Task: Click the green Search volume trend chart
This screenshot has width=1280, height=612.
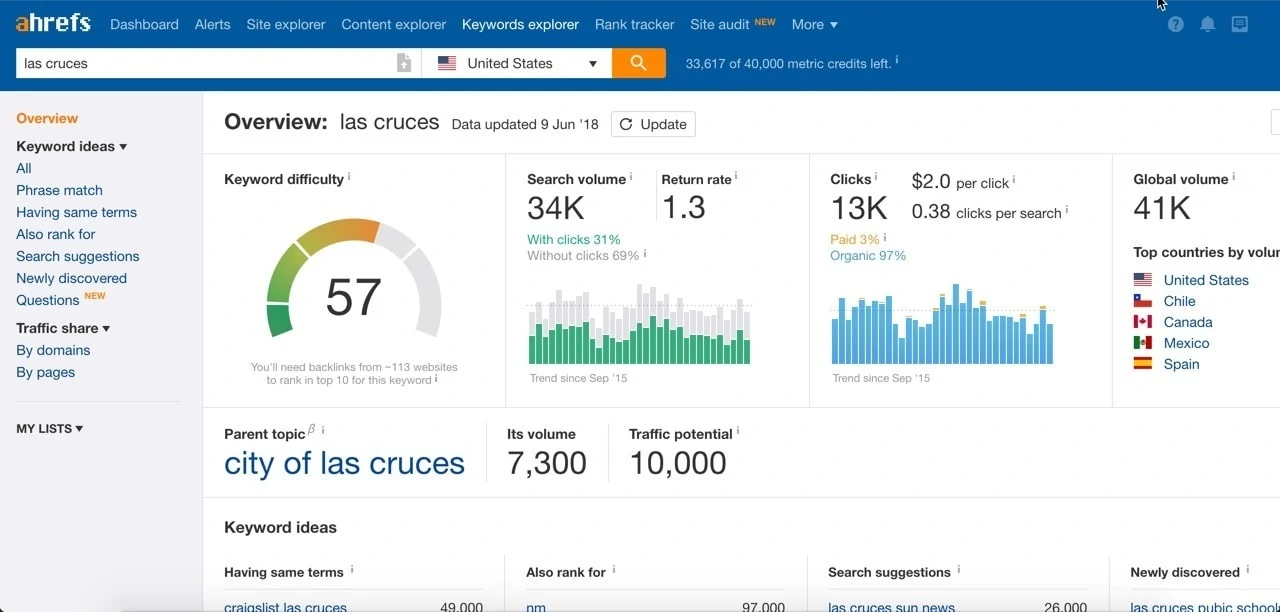Action: tap(639, 324)
